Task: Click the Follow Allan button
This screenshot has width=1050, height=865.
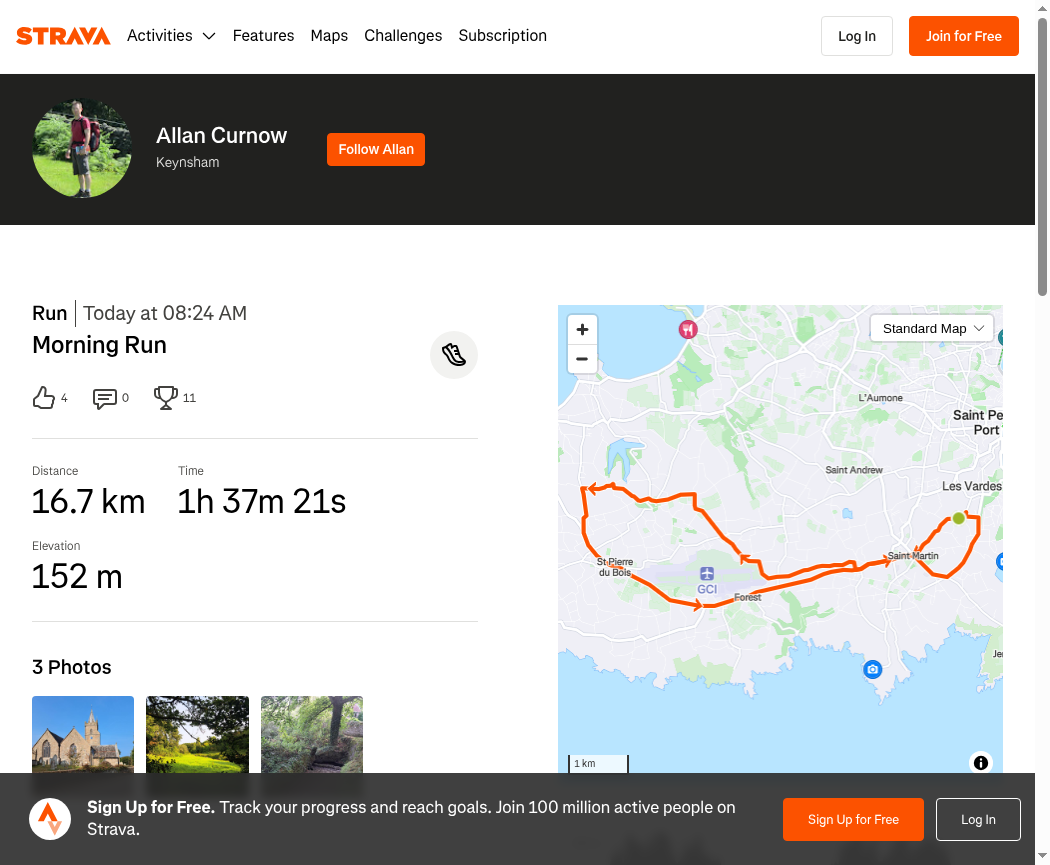Action: pos(376,149)
